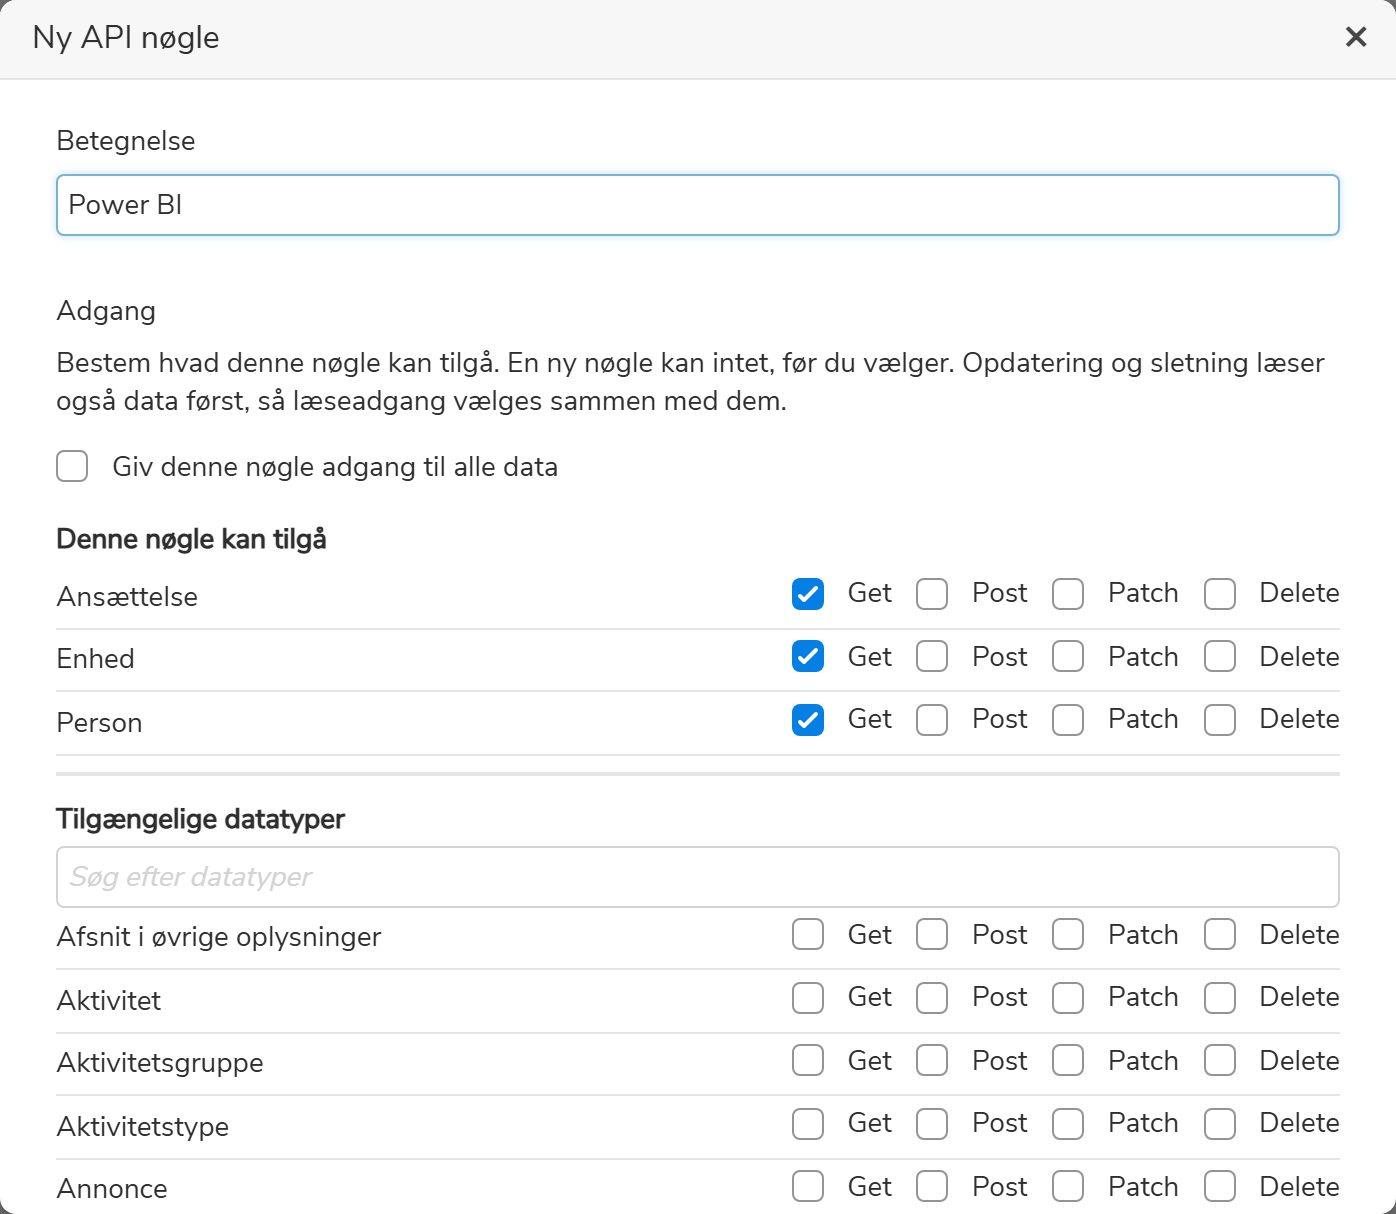
Task: Uncheck Get for Person
Action: 808,720
